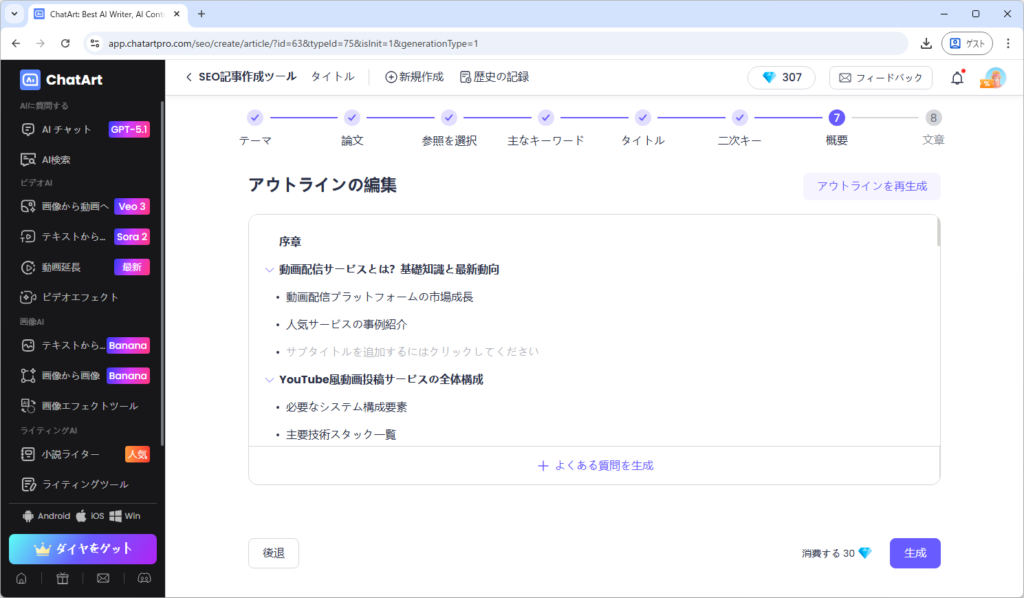Collapse the 動画配信サービスとは? section
1024x598 pixels.
tap(269, 270)
